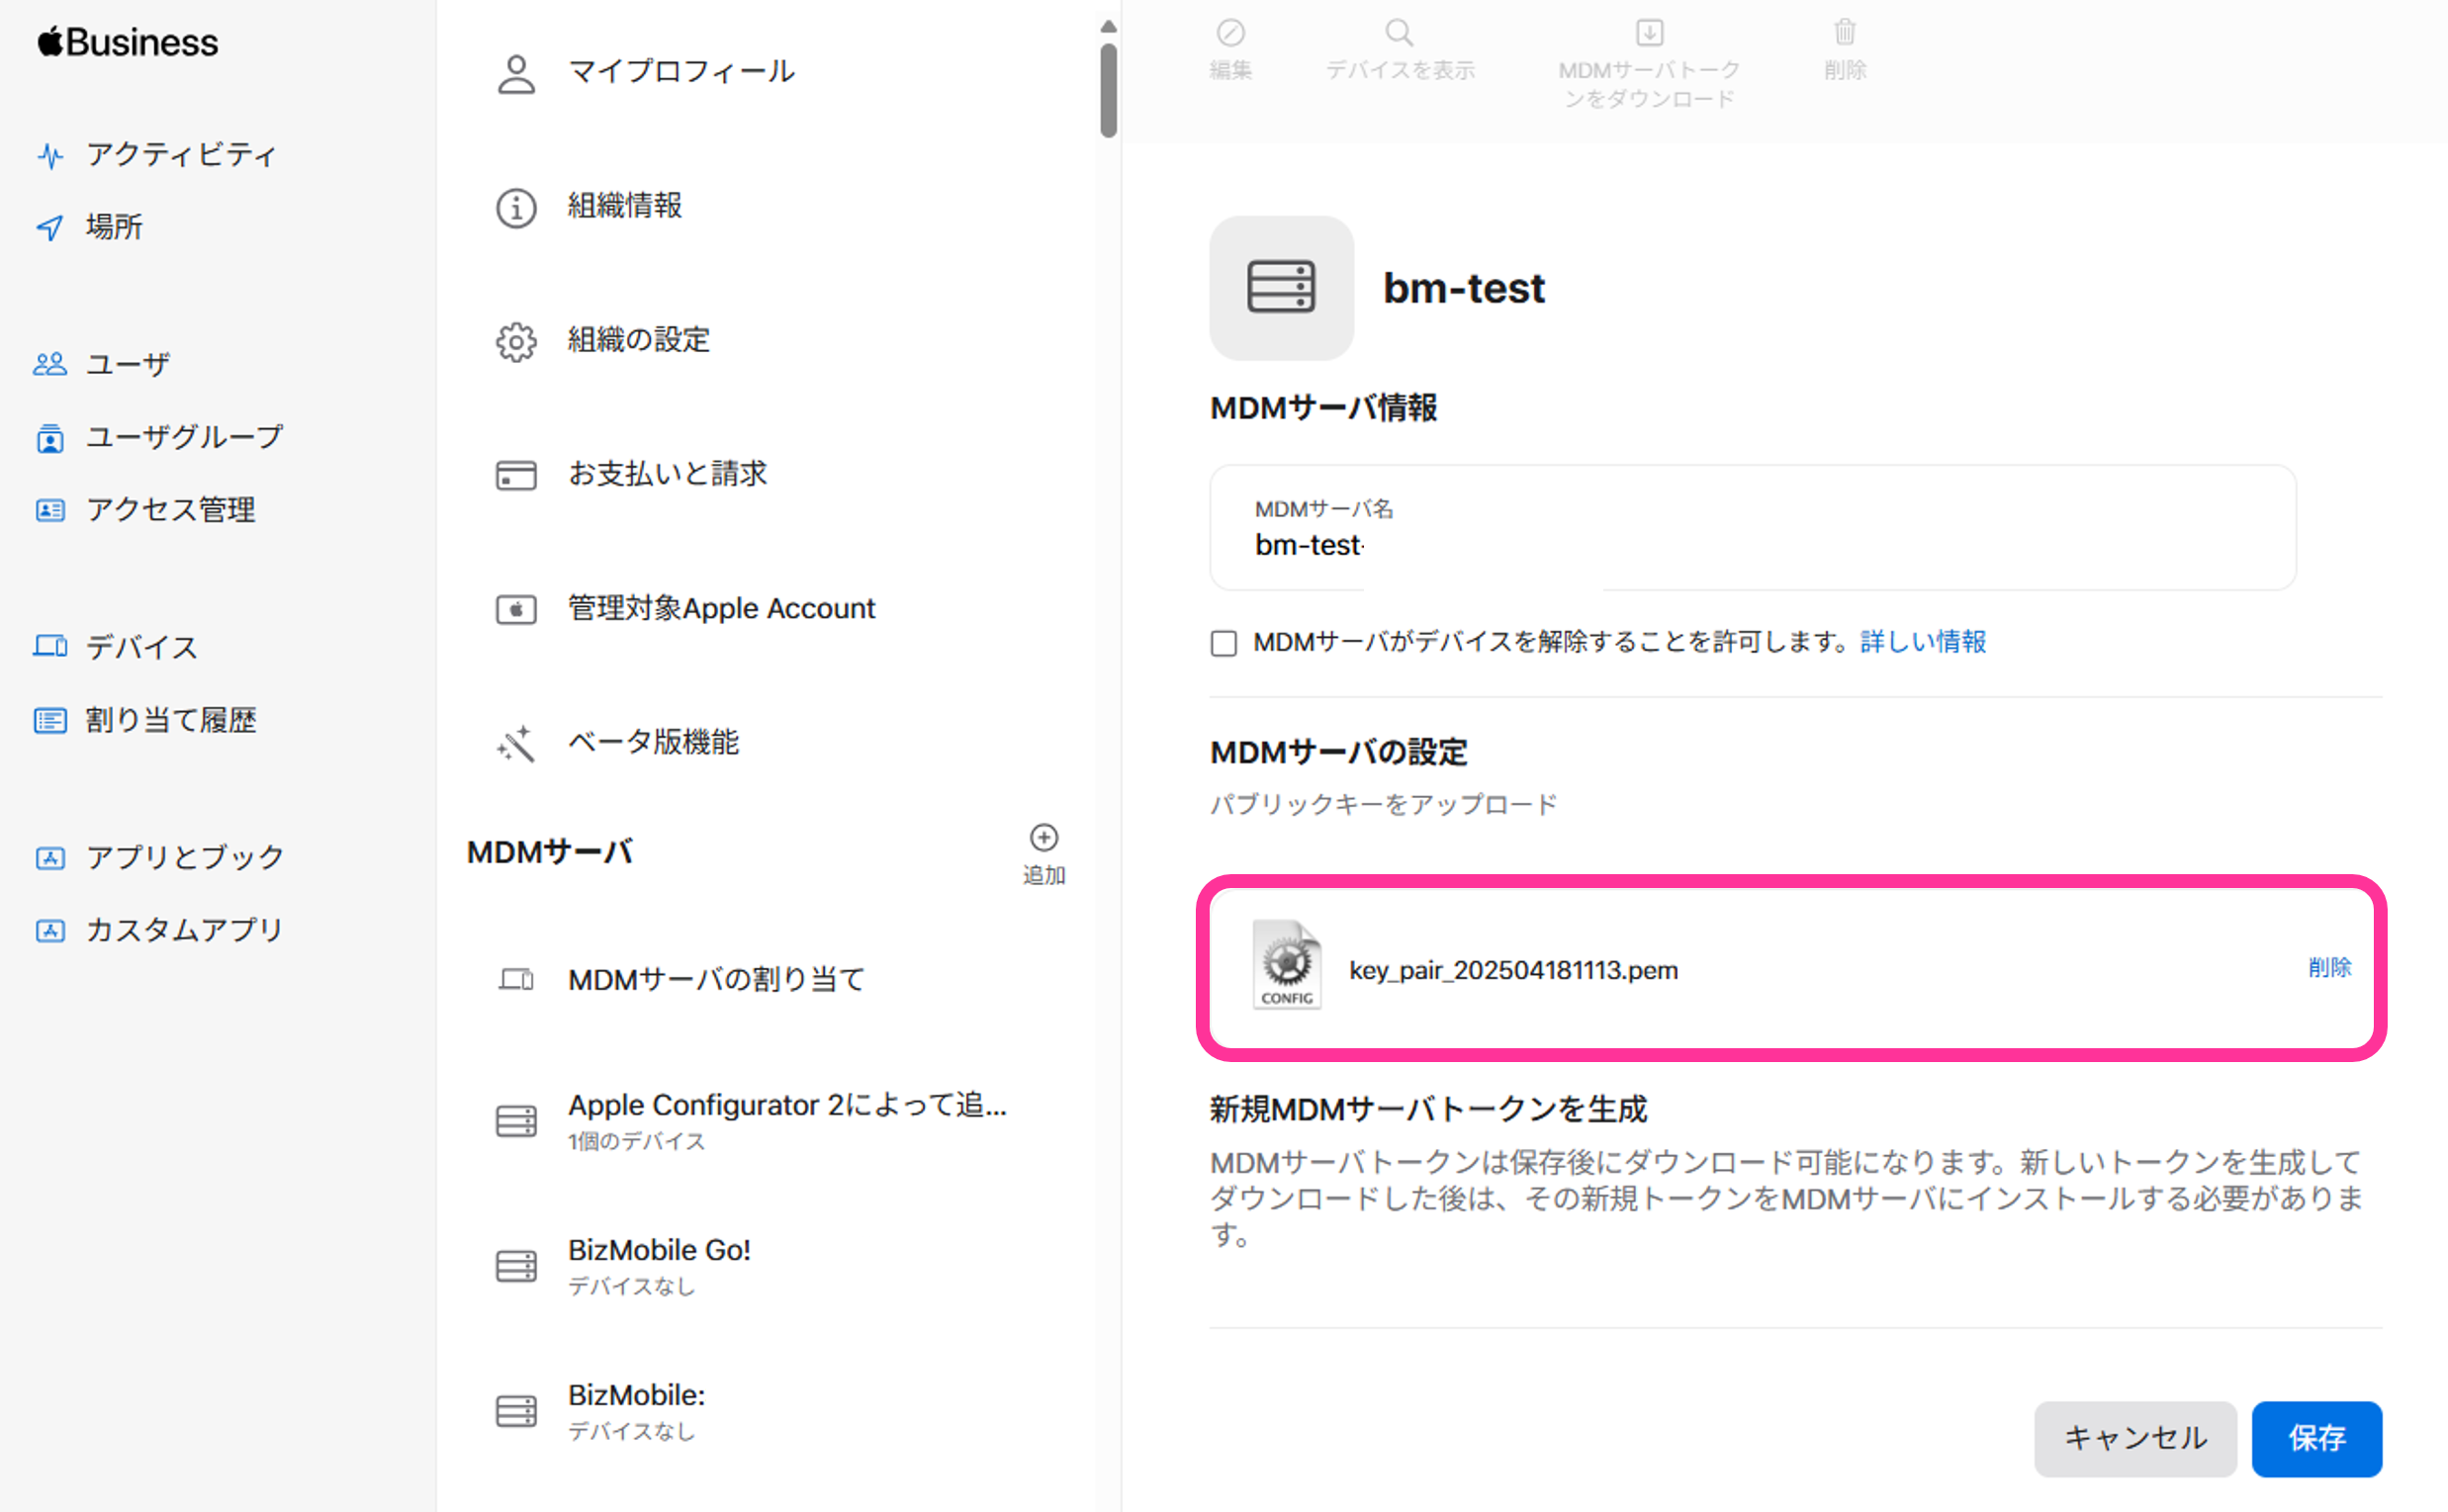Open the 詳しい情報 link
Viewport: 2448px width, 1512px height.
tap(1922, 642)
